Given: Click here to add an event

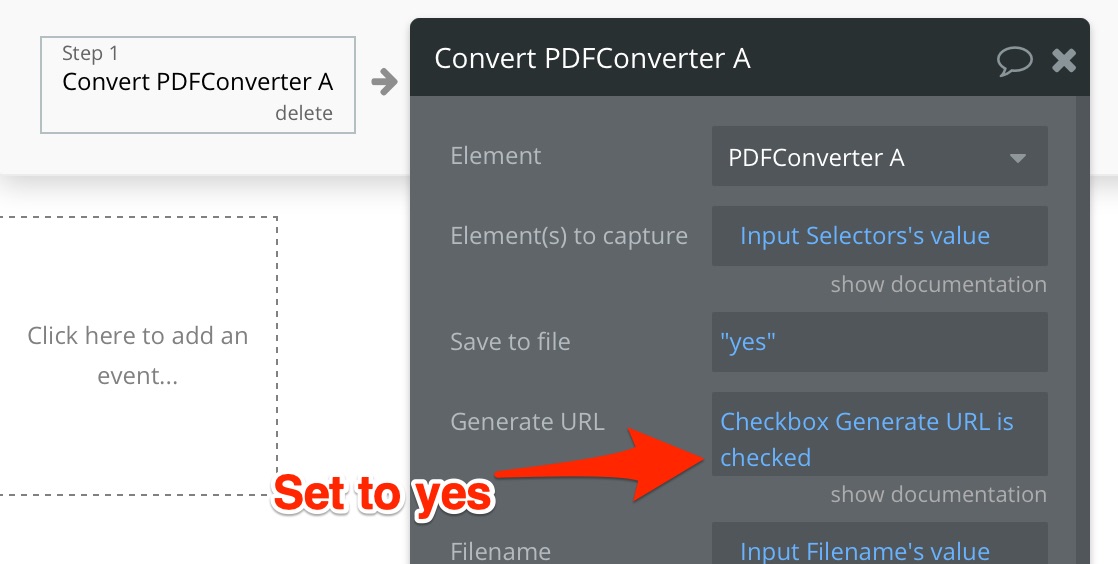Looking at the screenshot, I should point(138,355).
